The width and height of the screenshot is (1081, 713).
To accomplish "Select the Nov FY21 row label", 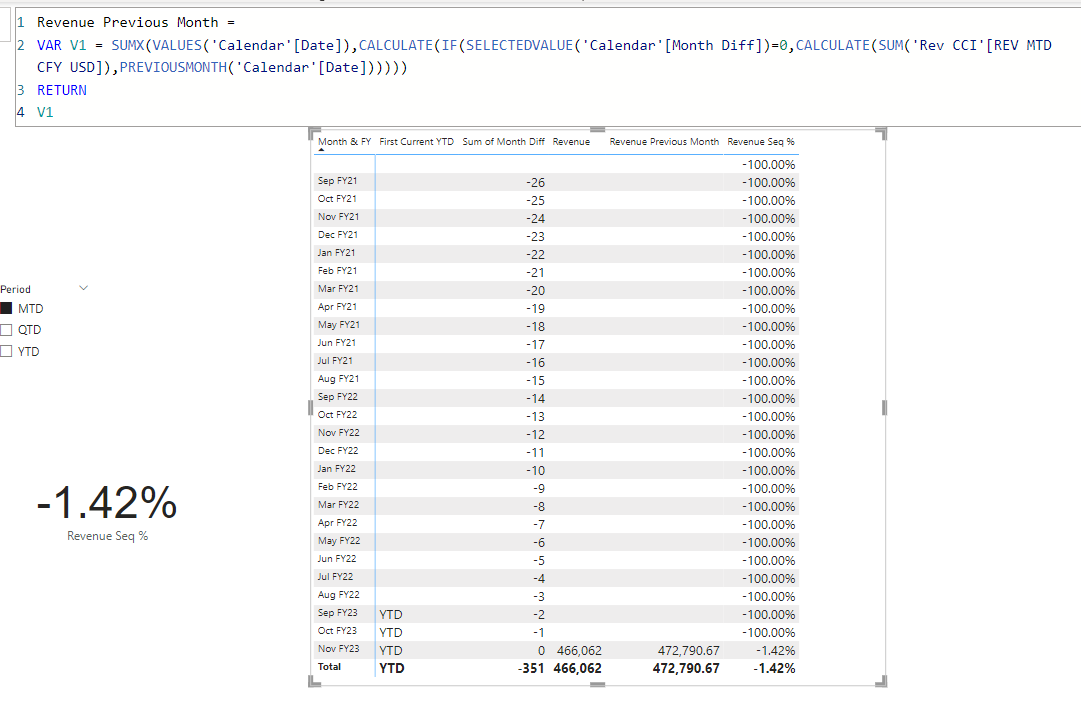I will pos(338,217).
